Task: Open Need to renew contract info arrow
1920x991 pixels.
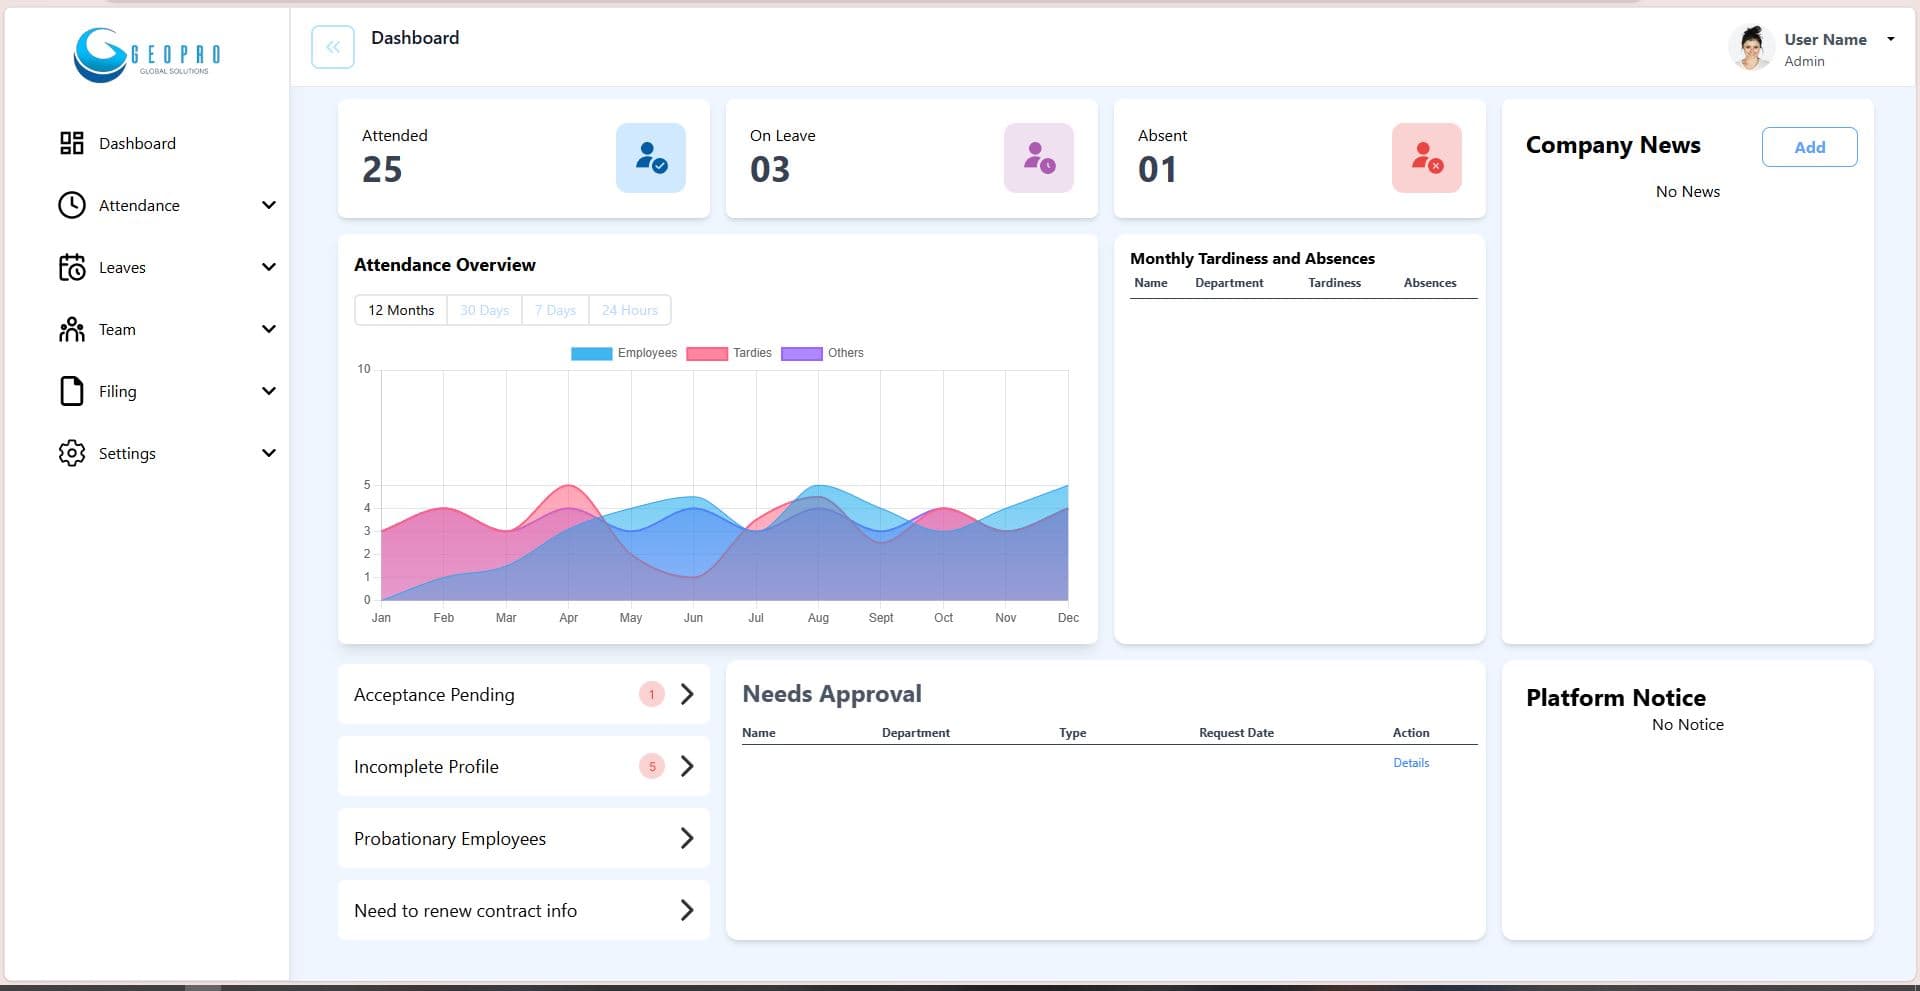Action: pyautogui.click(x=687, y=910)
